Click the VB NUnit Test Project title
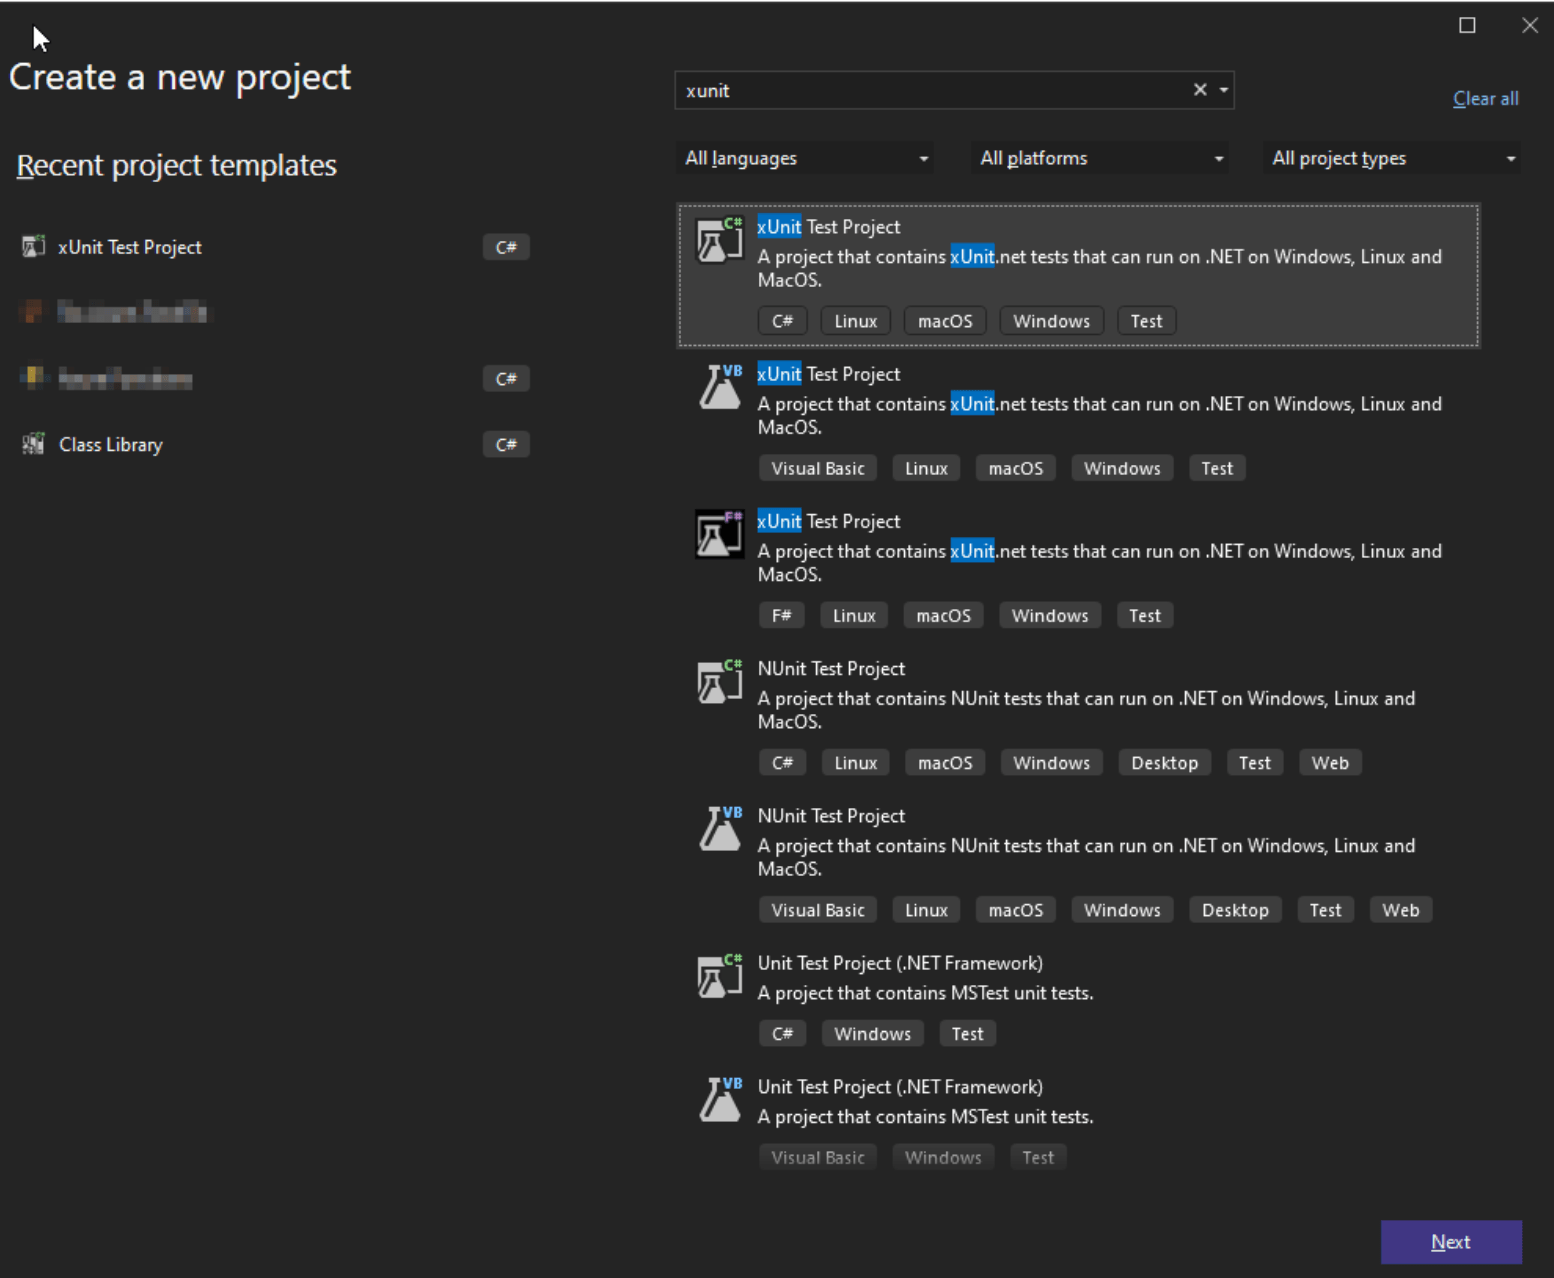The height and width of the screenshot is (1278, 1554). [x=831, y=816]
